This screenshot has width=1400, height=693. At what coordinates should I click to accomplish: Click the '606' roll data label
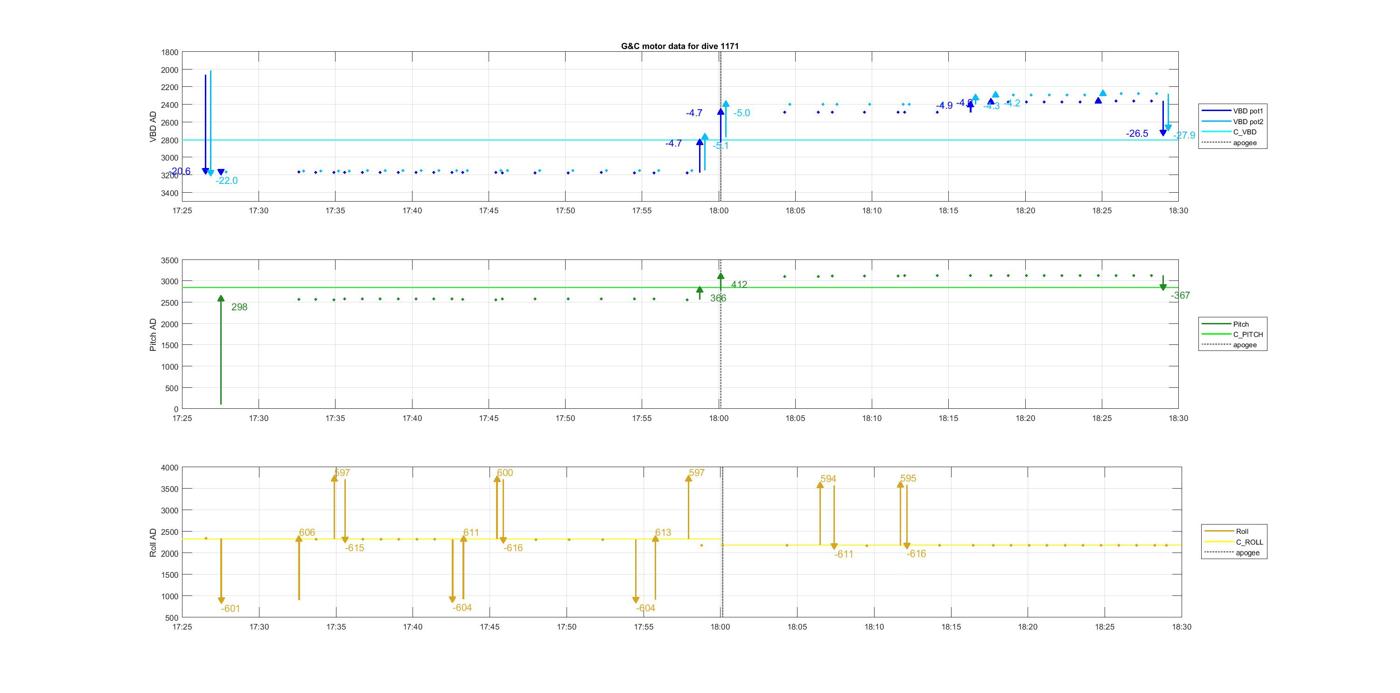[x=307, y=534]
